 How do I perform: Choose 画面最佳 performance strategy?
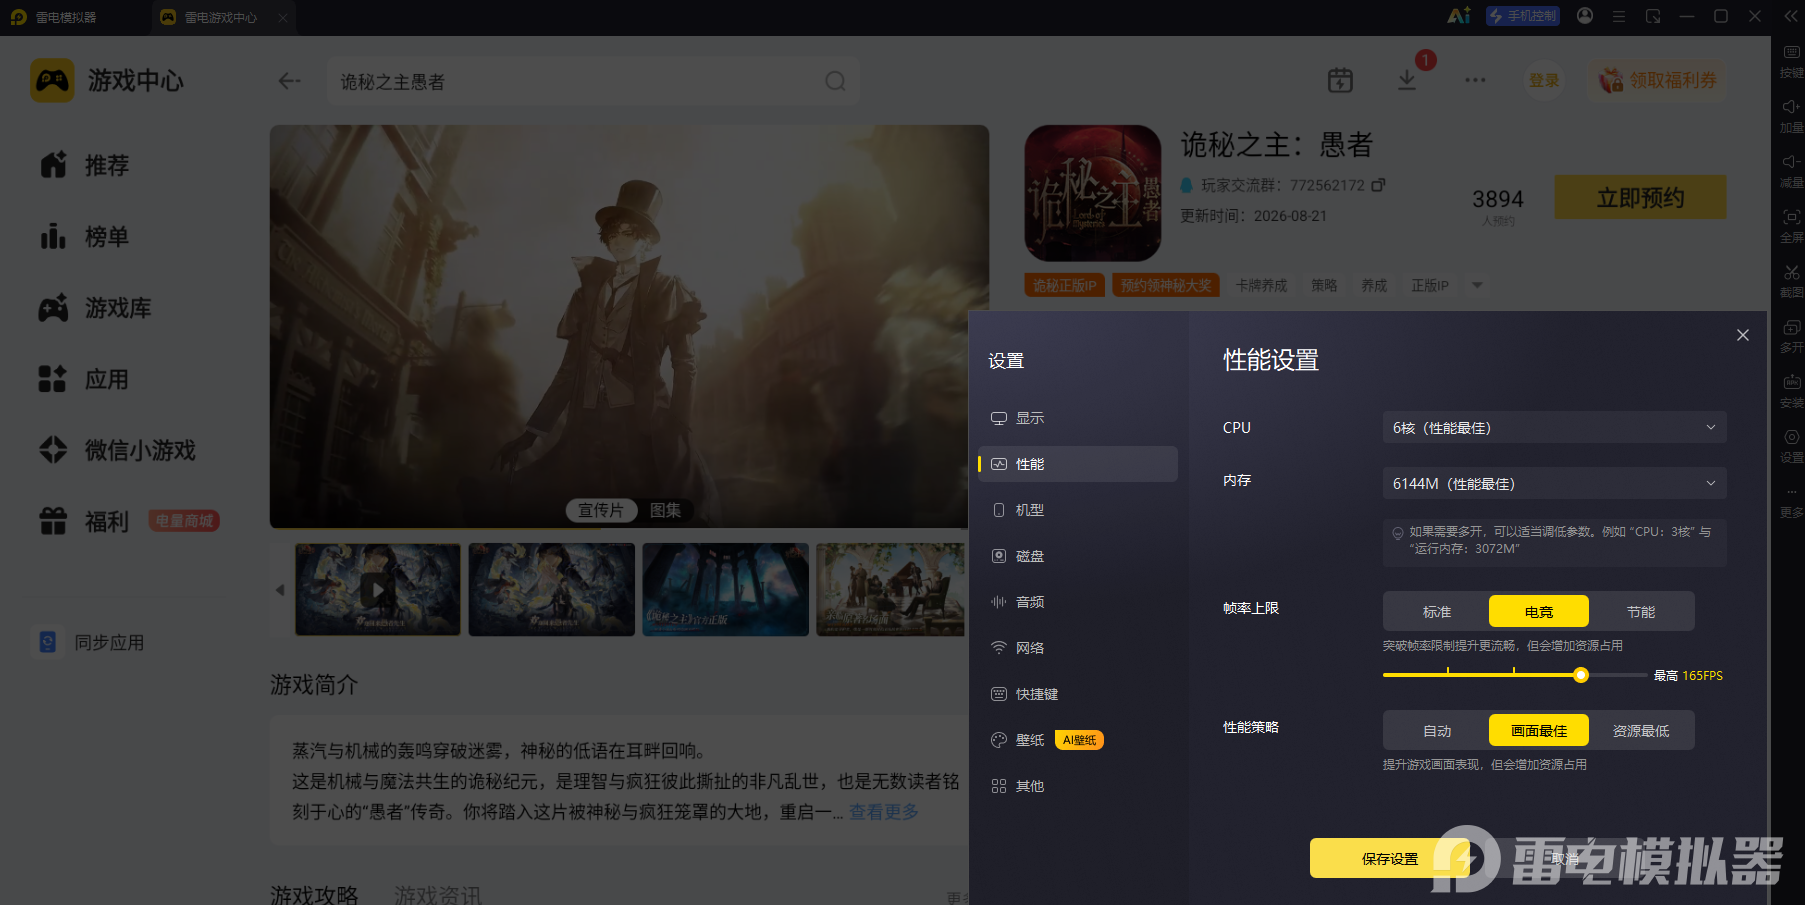pyautogui.click(x=1539, y=730)
